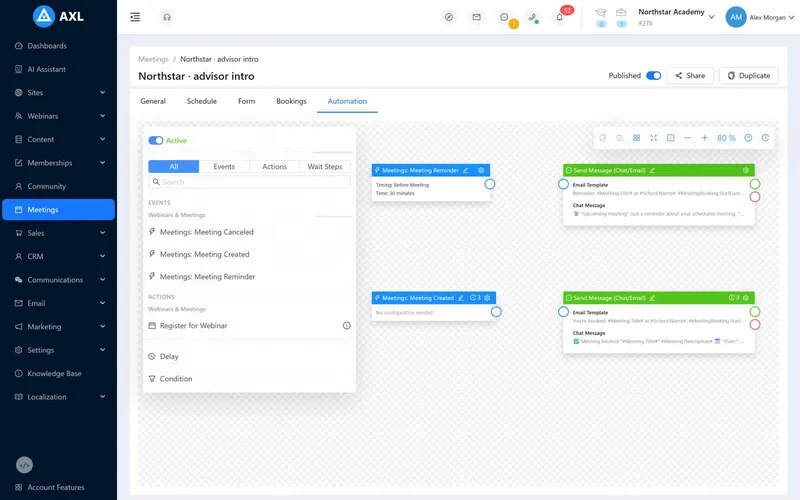The width and height of the screenshot is (800, 500).
Task: Click the copy icon in canvas toolbar
Action: coord(603,138)
